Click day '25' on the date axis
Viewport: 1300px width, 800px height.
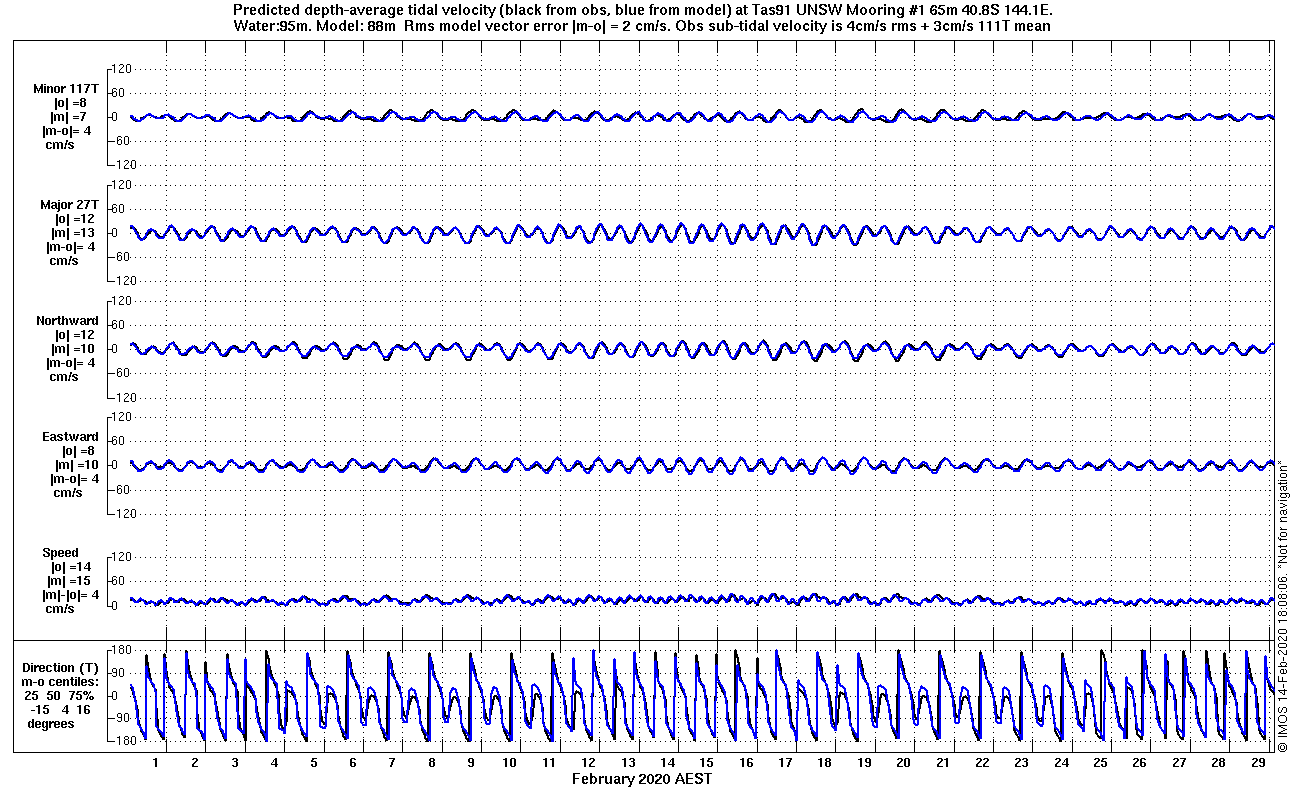point(1100,763)
